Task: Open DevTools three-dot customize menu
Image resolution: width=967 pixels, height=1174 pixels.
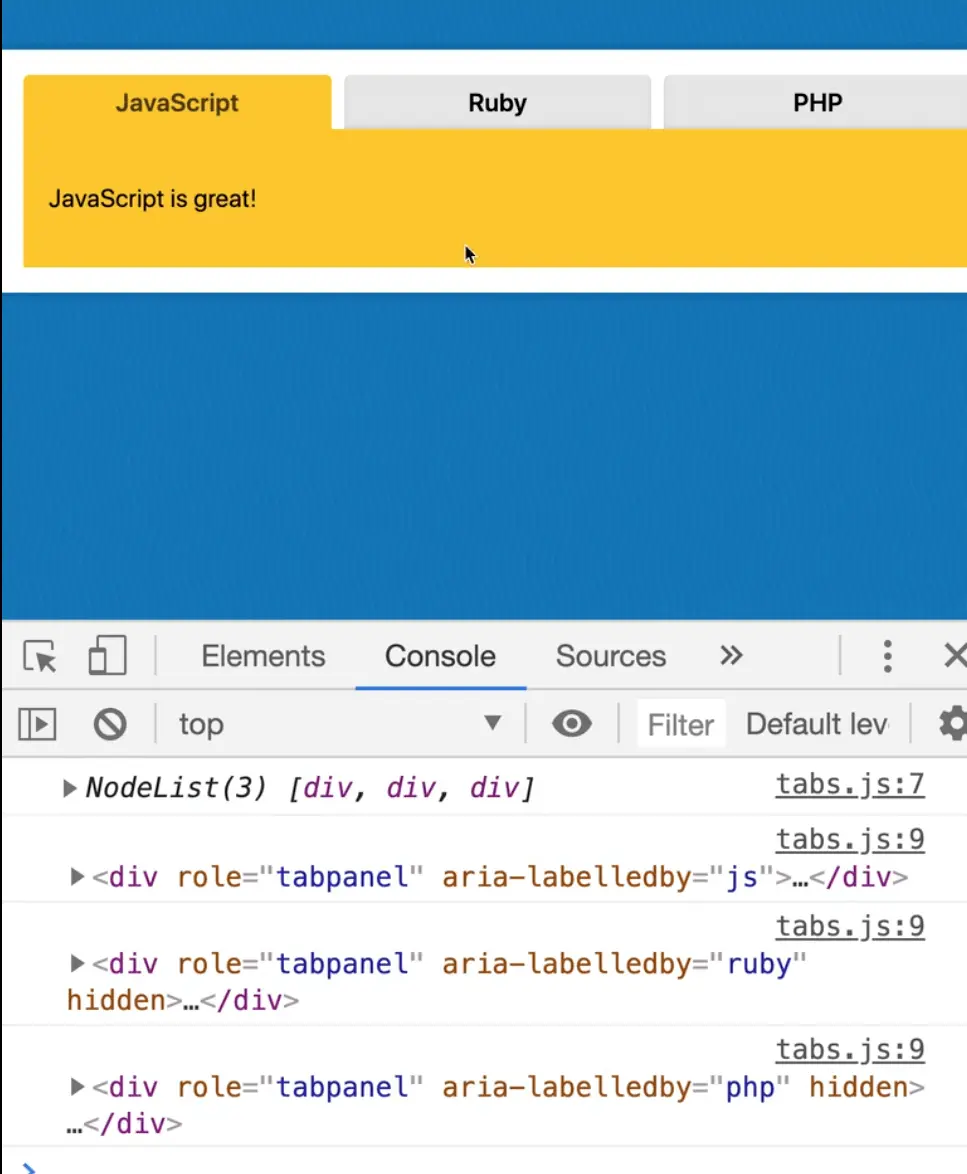Action: coord(886,657)
